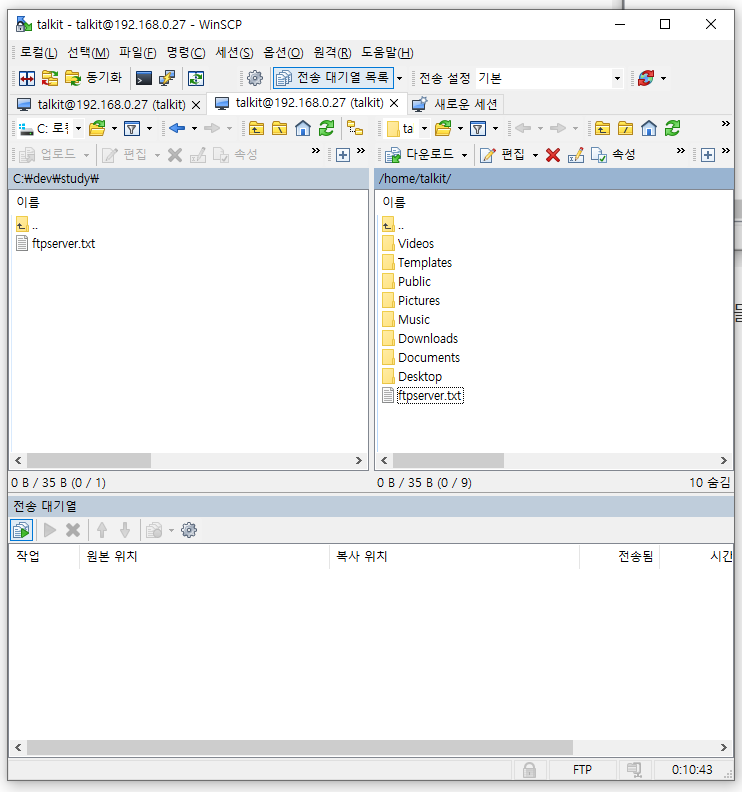Open the 선택(M) menu
The width and height of the screenshot is (742, 792).
pyautogui.click(x=88, y=53)
